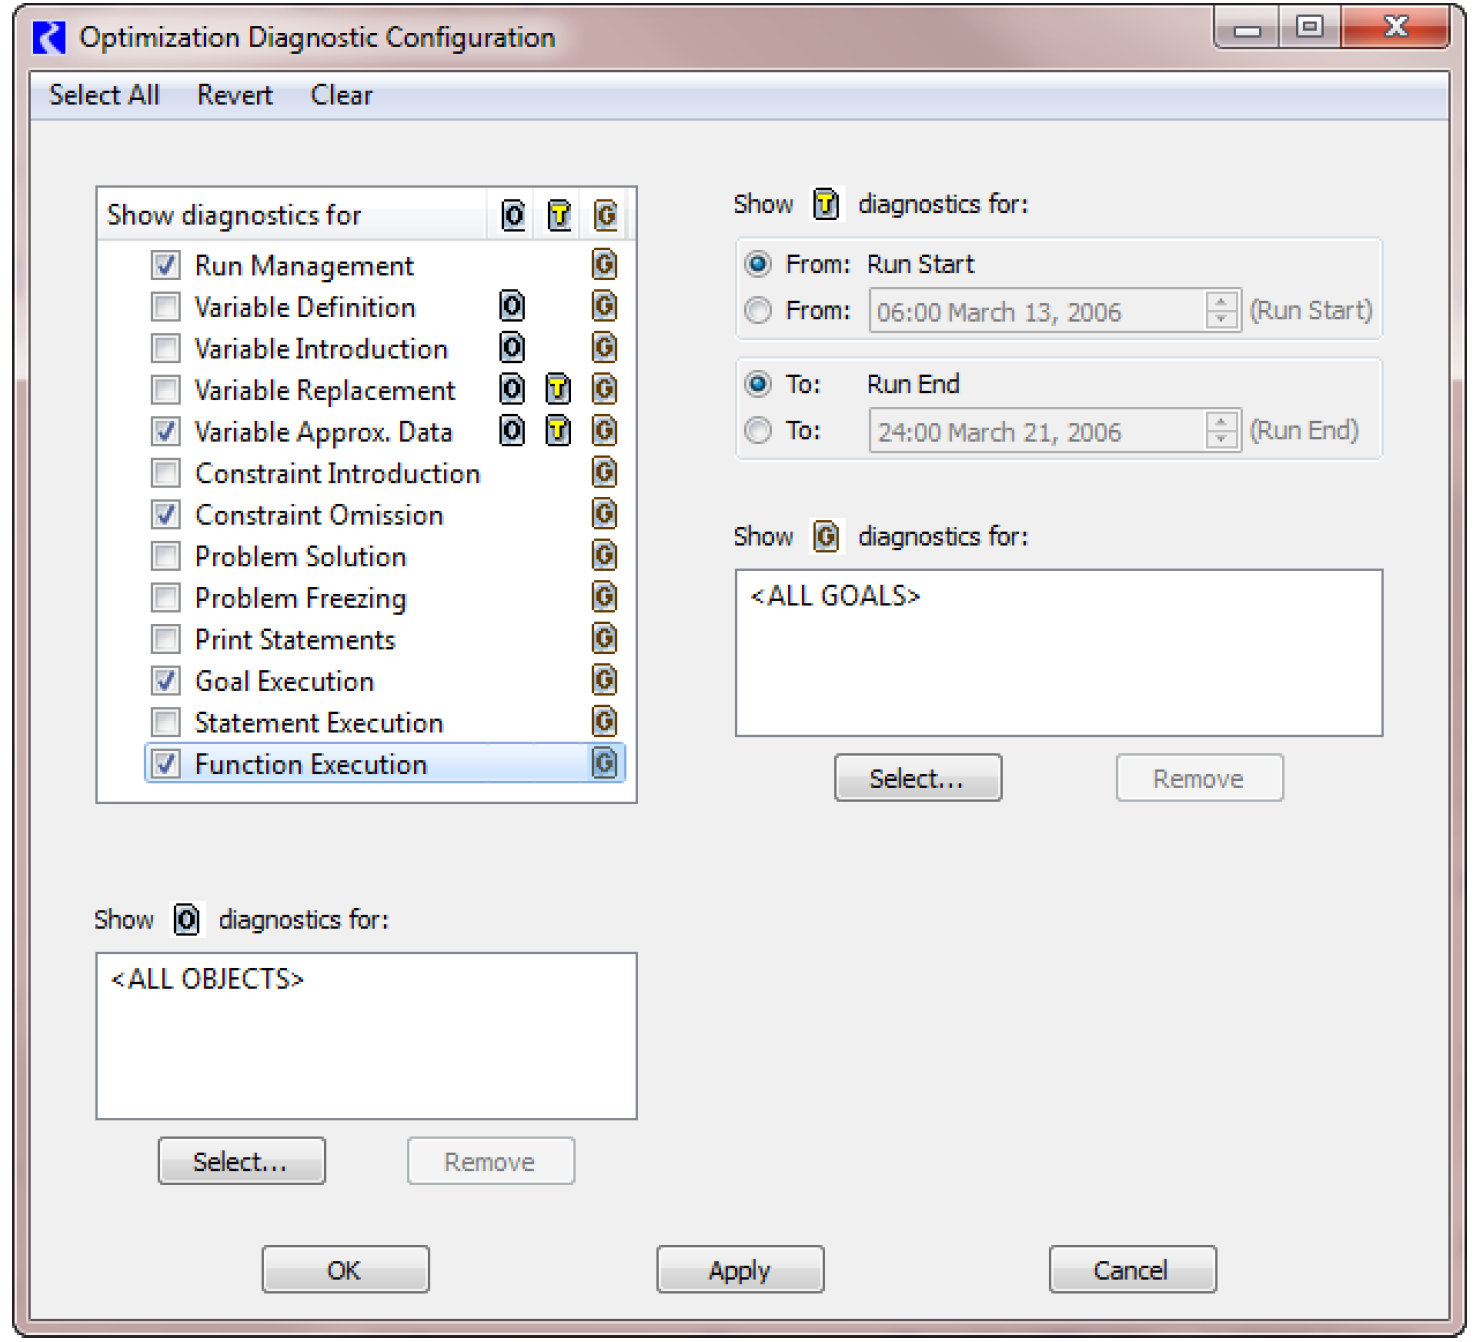Image resolution: width=1478 pixels, height=1342 pixels.
Task: Open the Select button under ALL GOALS list
Action: click(x=917, y=778)
